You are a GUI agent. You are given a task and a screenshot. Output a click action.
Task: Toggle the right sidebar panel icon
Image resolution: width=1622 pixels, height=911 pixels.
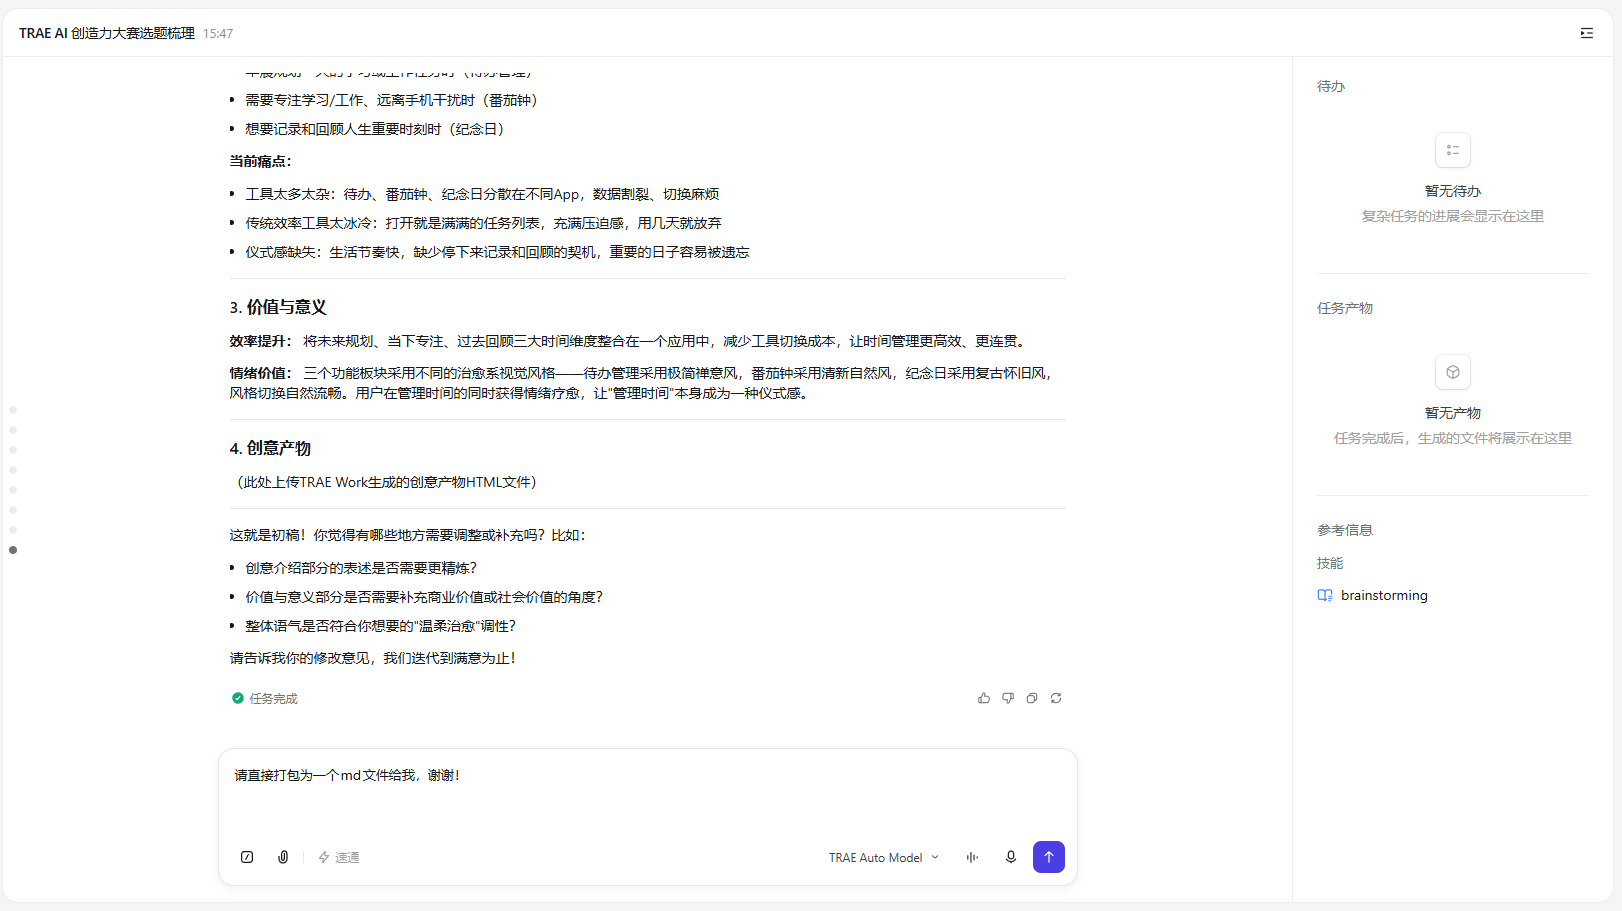click(x=1587, y=33)
